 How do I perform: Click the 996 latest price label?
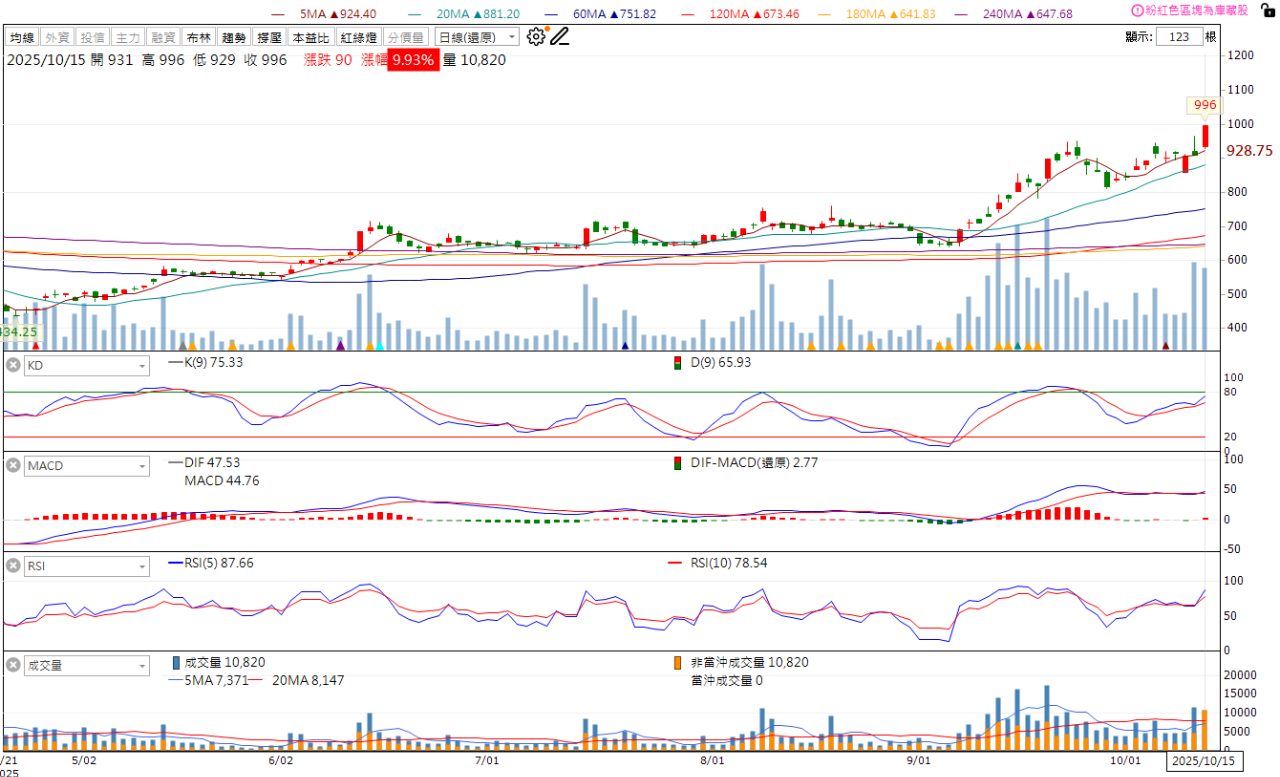1205,105
